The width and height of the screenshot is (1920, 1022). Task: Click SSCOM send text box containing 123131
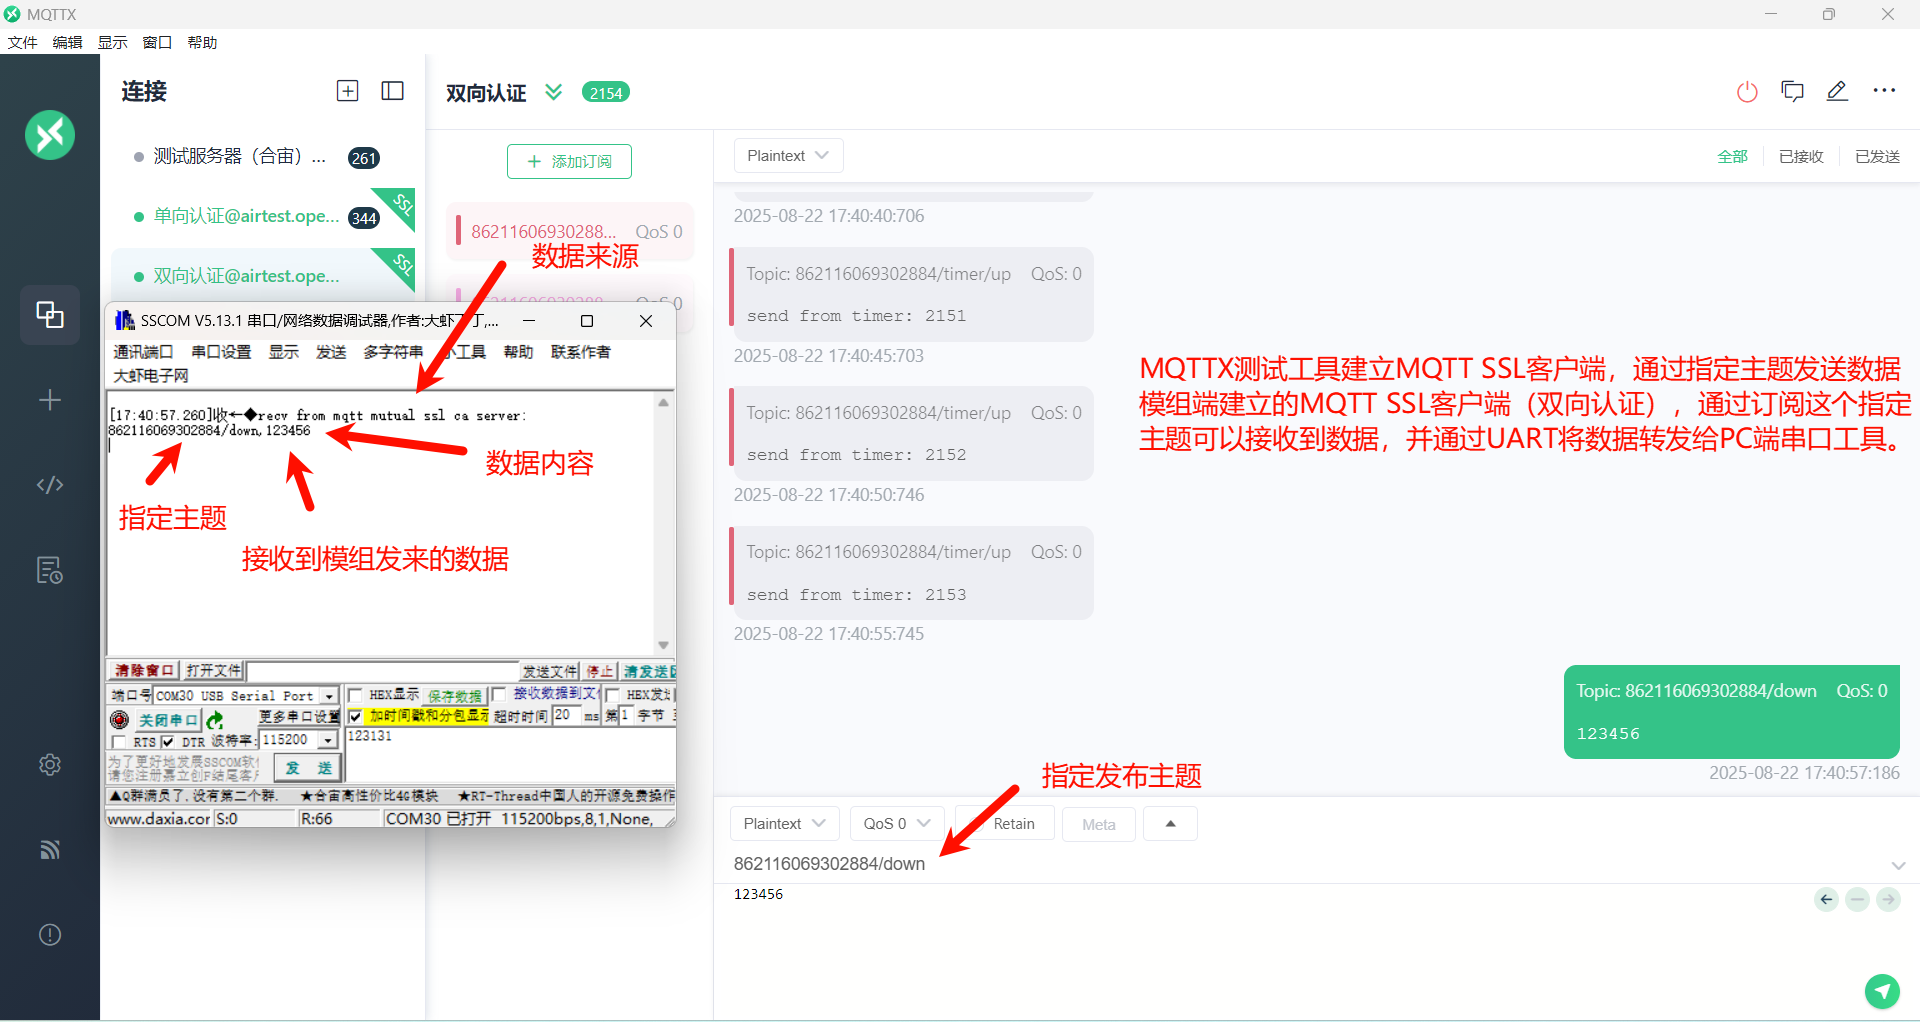point(510,755)
